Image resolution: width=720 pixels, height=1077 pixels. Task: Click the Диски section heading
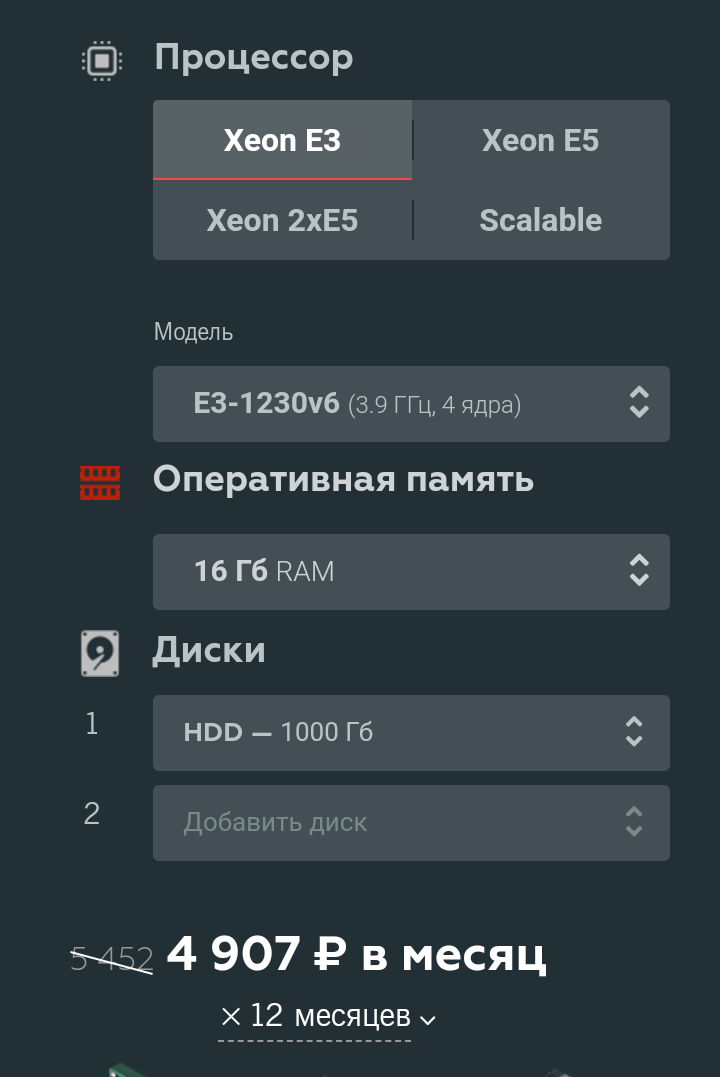point(209,650)
